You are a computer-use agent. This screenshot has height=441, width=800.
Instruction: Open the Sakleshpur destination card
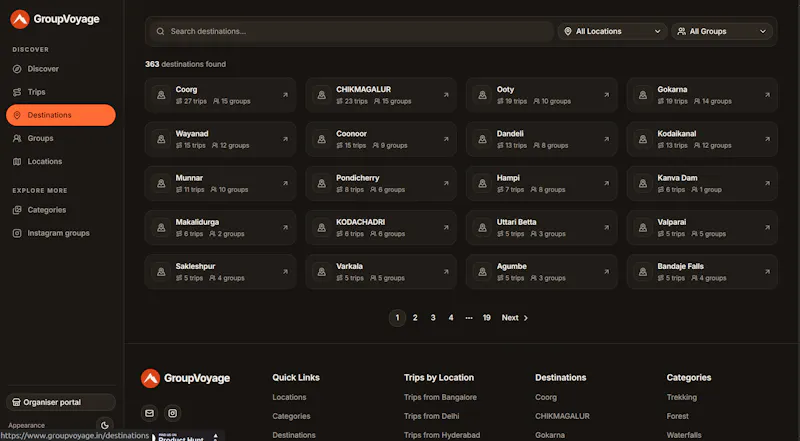click(x=220, y=272)
